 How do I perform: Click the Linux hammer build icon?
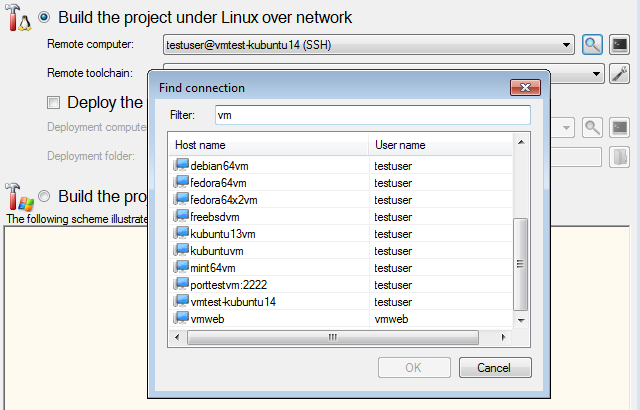pyautogui.click(x=18, y=18)
